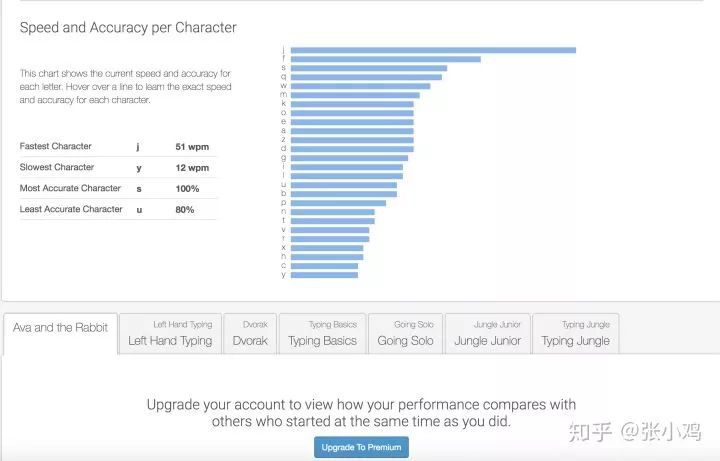
Task: Select the bar for letter s
Action: pyautogui.click(x=369, y=68)
